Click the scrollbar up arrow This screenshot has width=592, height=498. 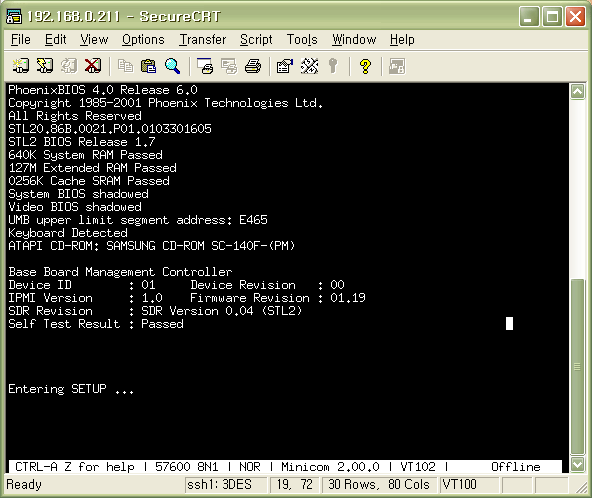pyautogui.click(x=577, y=91)
